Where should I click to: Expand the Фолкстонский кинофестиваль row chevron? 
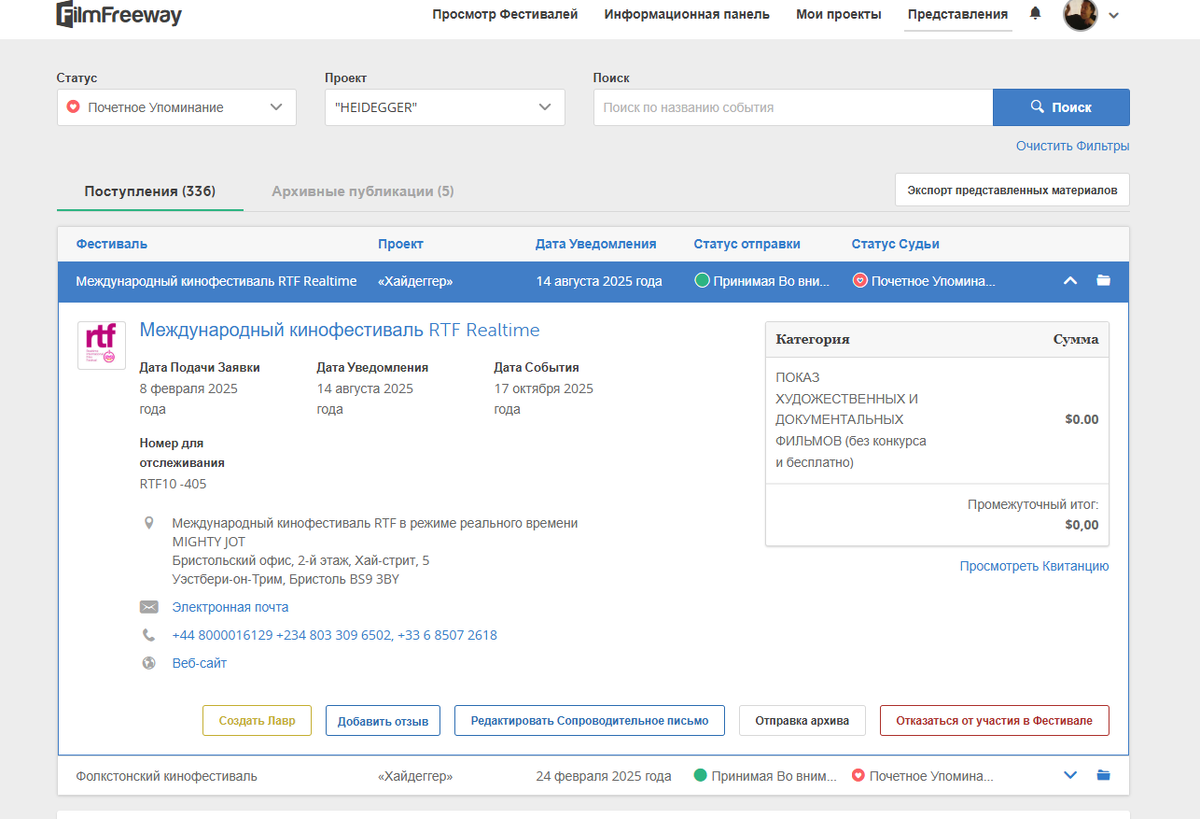click(x=1070, y=775)
